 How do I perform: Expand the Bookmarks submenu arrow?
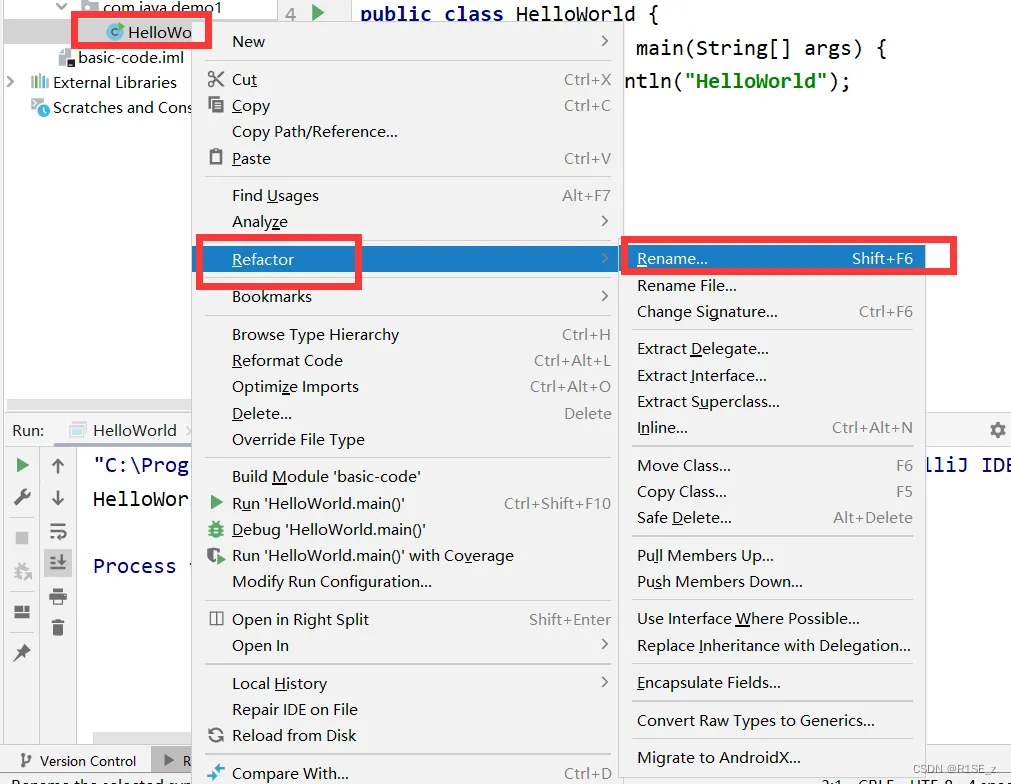(x=605, y=295)
